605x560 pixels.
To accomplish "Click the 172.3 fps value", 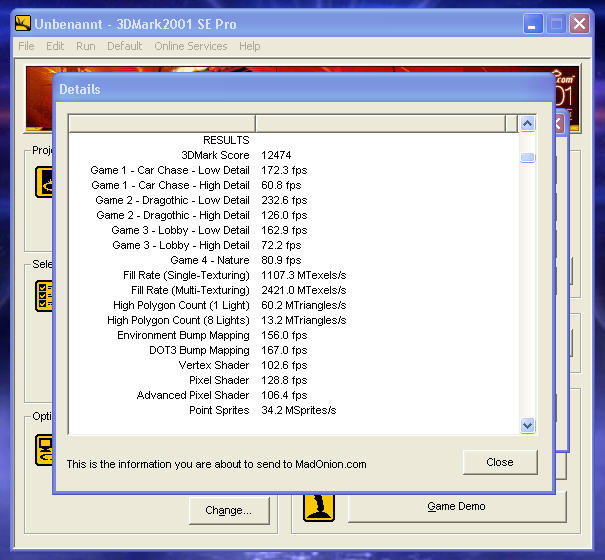I will (x=284, y=170).
